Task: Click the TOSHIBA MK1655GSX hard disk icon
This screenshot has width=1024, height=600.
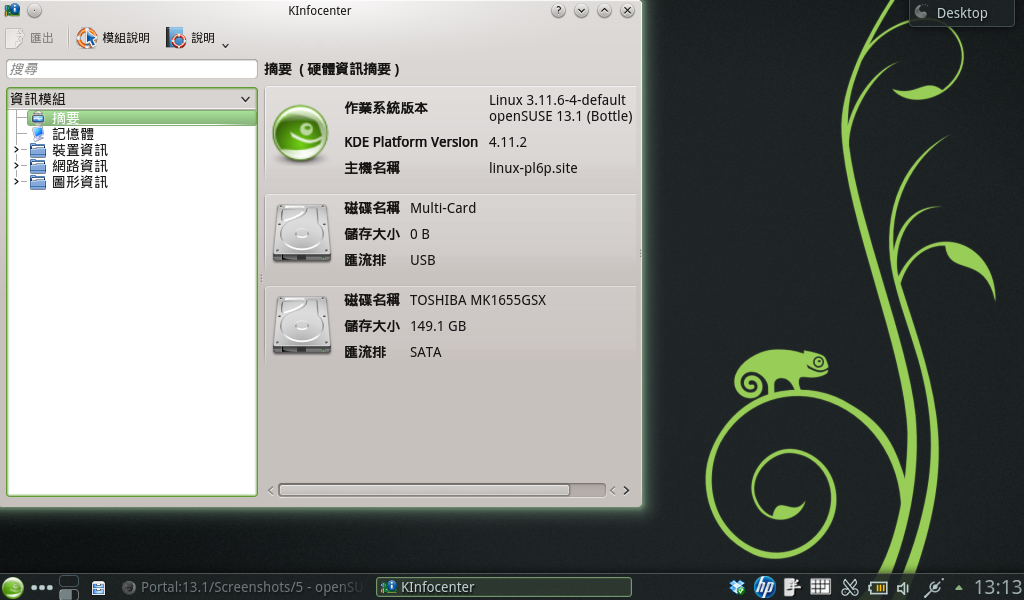Action: click(x=302, y=325)
